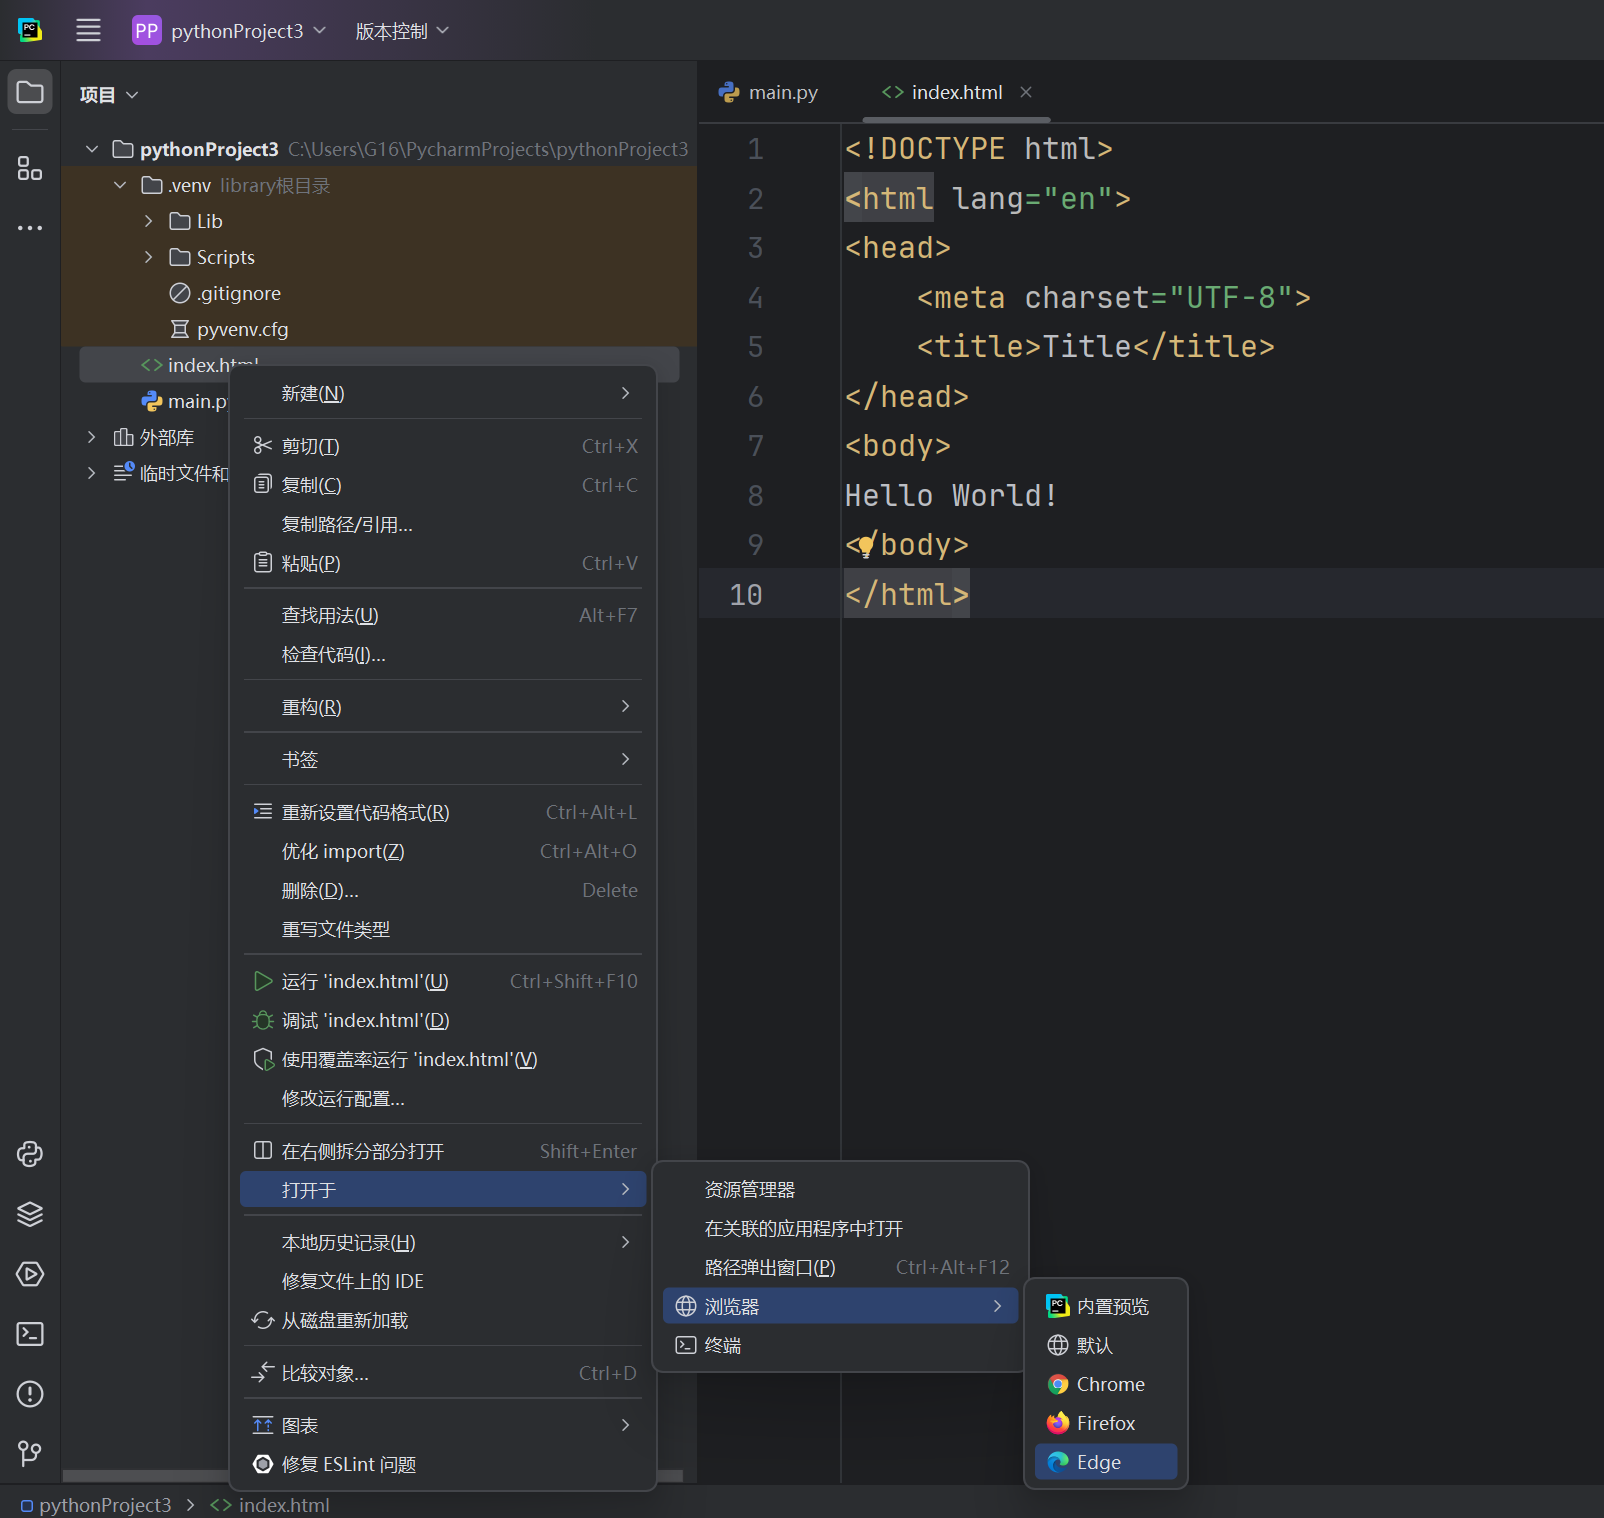1604x1518 pixels.
Task: Choose Chrome from browser list
Action: (1106, 1384)
